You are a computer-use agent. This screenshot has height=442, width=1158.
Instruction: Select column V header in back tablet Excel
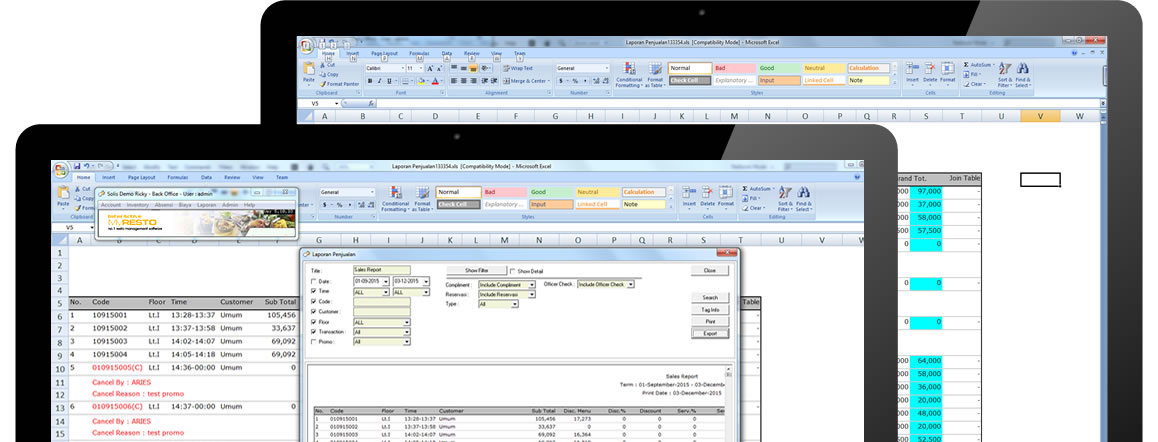pos(1040,116)
